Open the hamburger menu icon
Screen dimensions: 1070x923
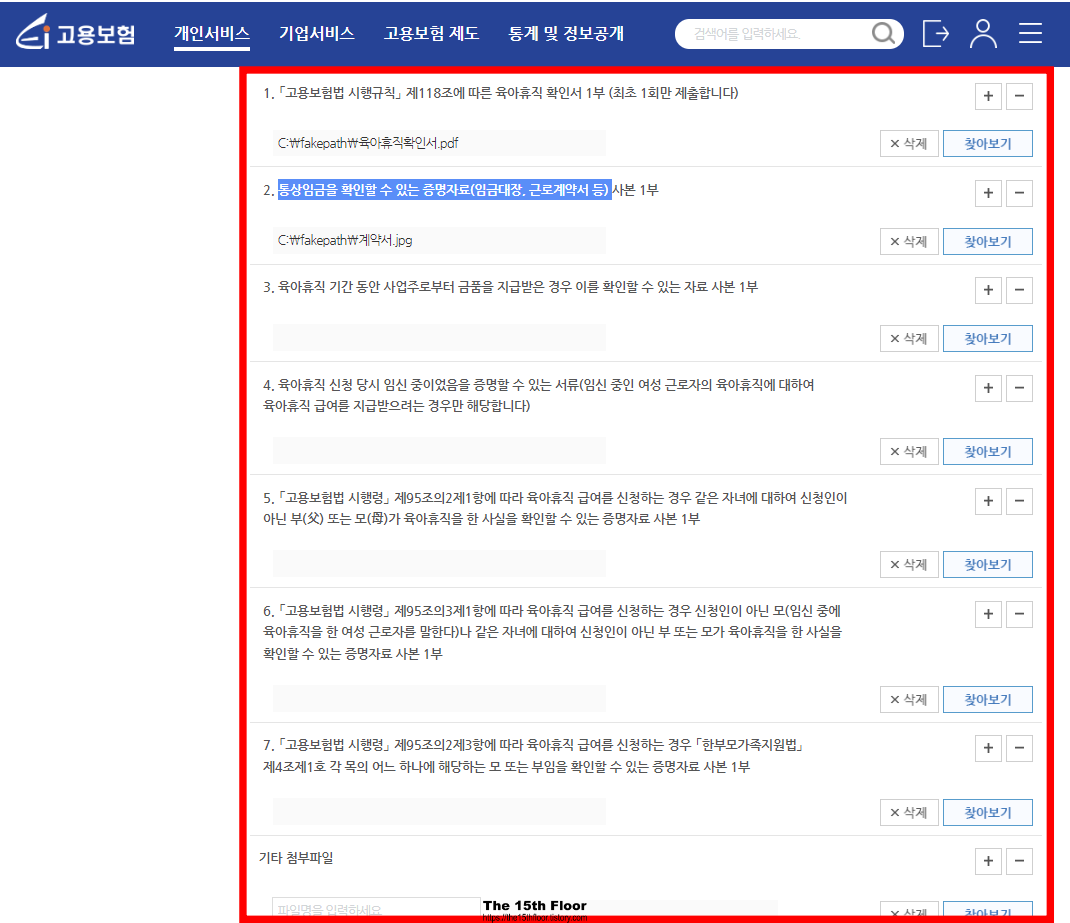point(1030,33)
